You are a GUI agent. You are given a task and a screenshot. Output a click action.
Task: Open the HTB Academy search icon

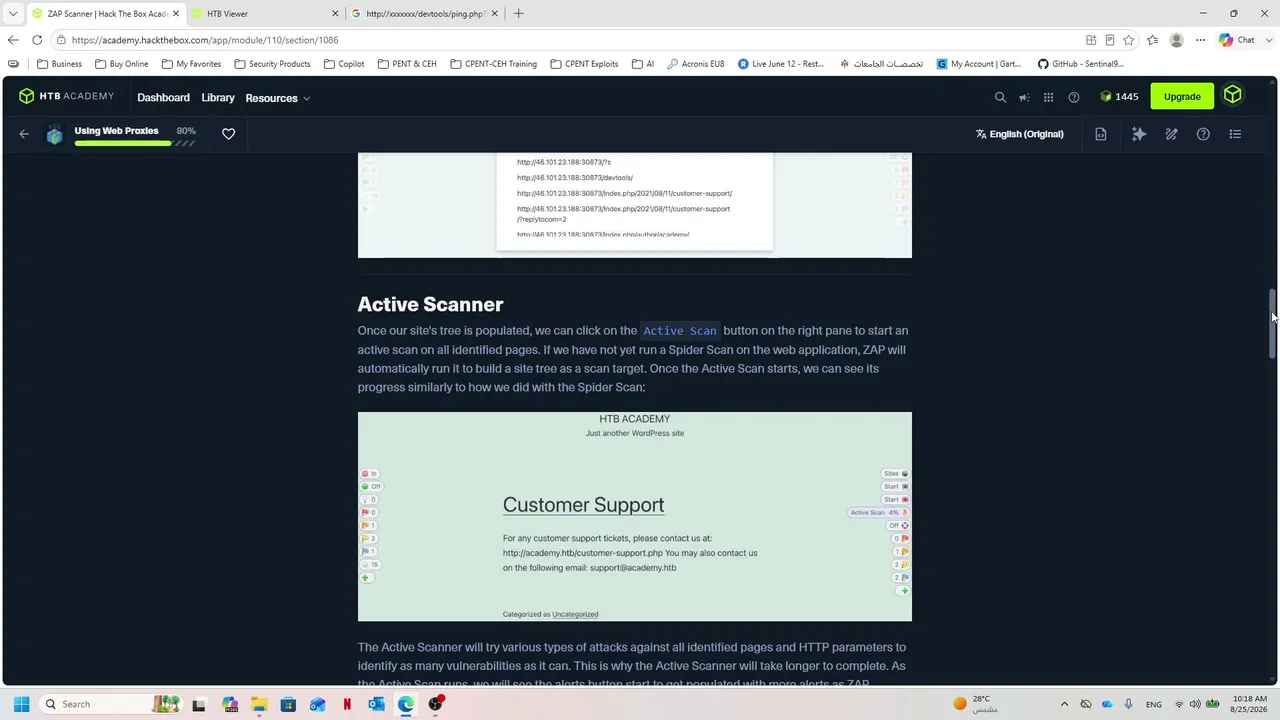(1000, 97)
